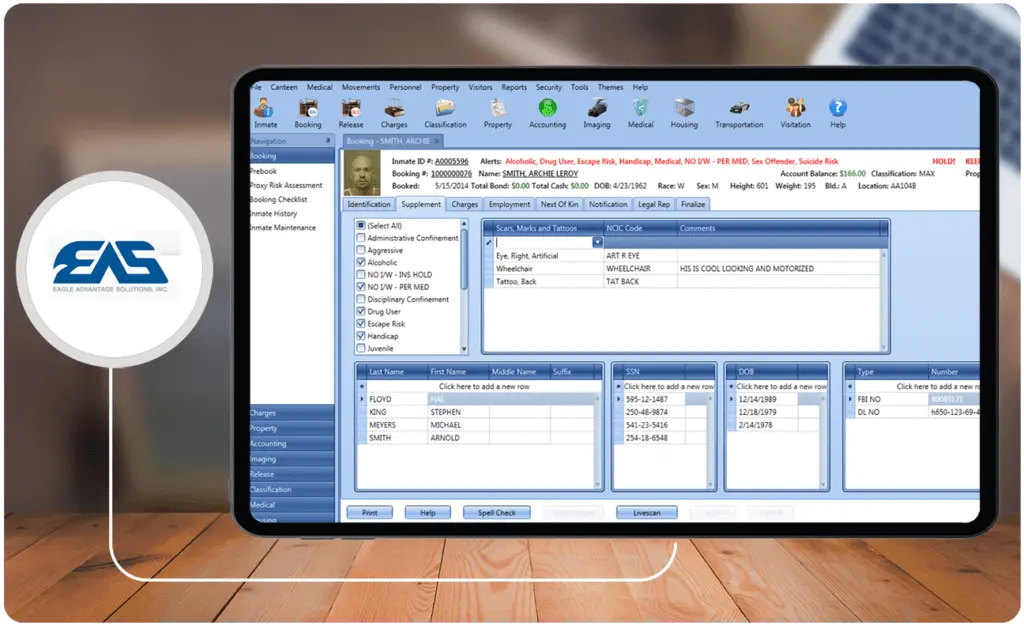The height and width of the screenshot is (626, 1024).
Task: Toggle the (Select All) checkbox
Action: tap(360, 225)
